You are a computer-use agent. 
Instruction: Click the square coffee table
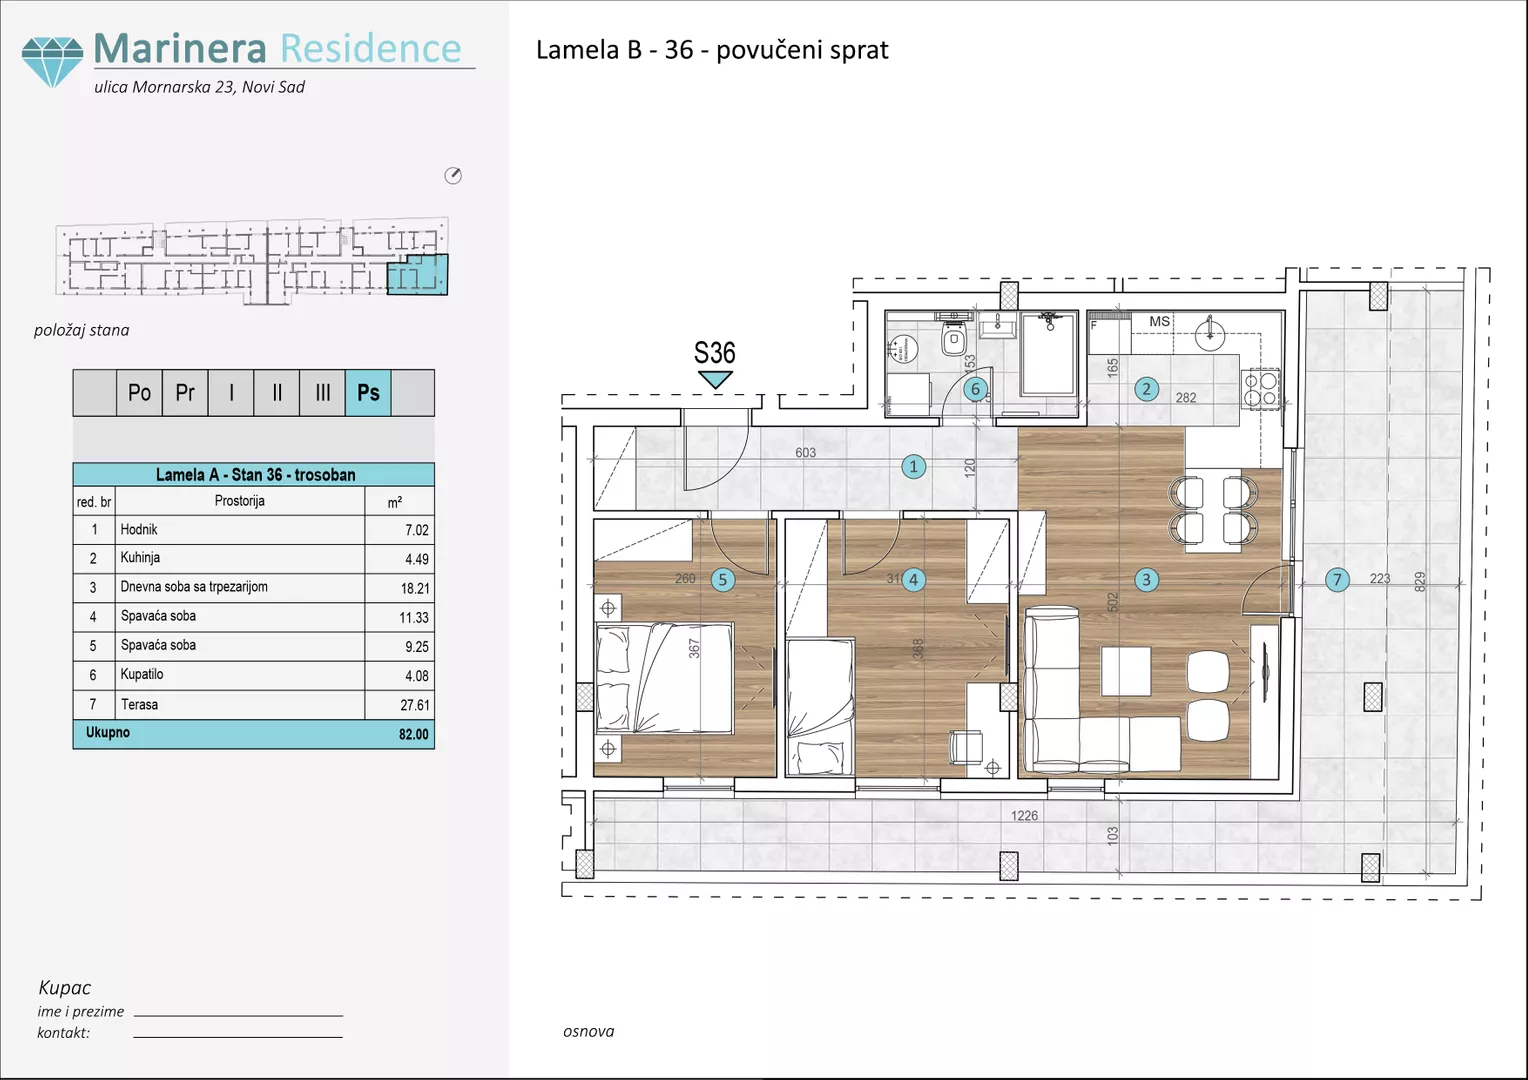[1126, 671]
